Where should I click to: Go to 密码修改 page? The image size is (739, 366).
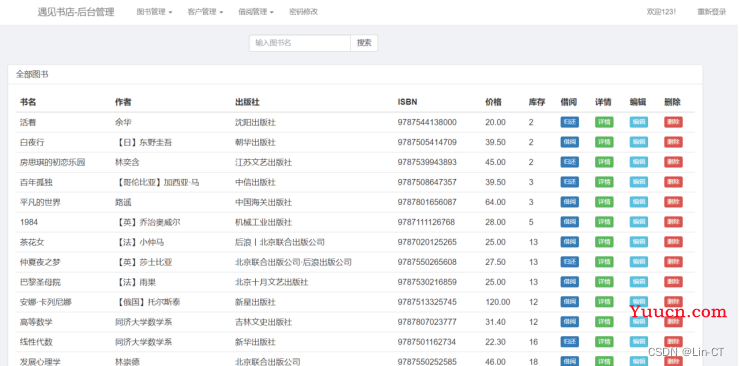point(304,12)
